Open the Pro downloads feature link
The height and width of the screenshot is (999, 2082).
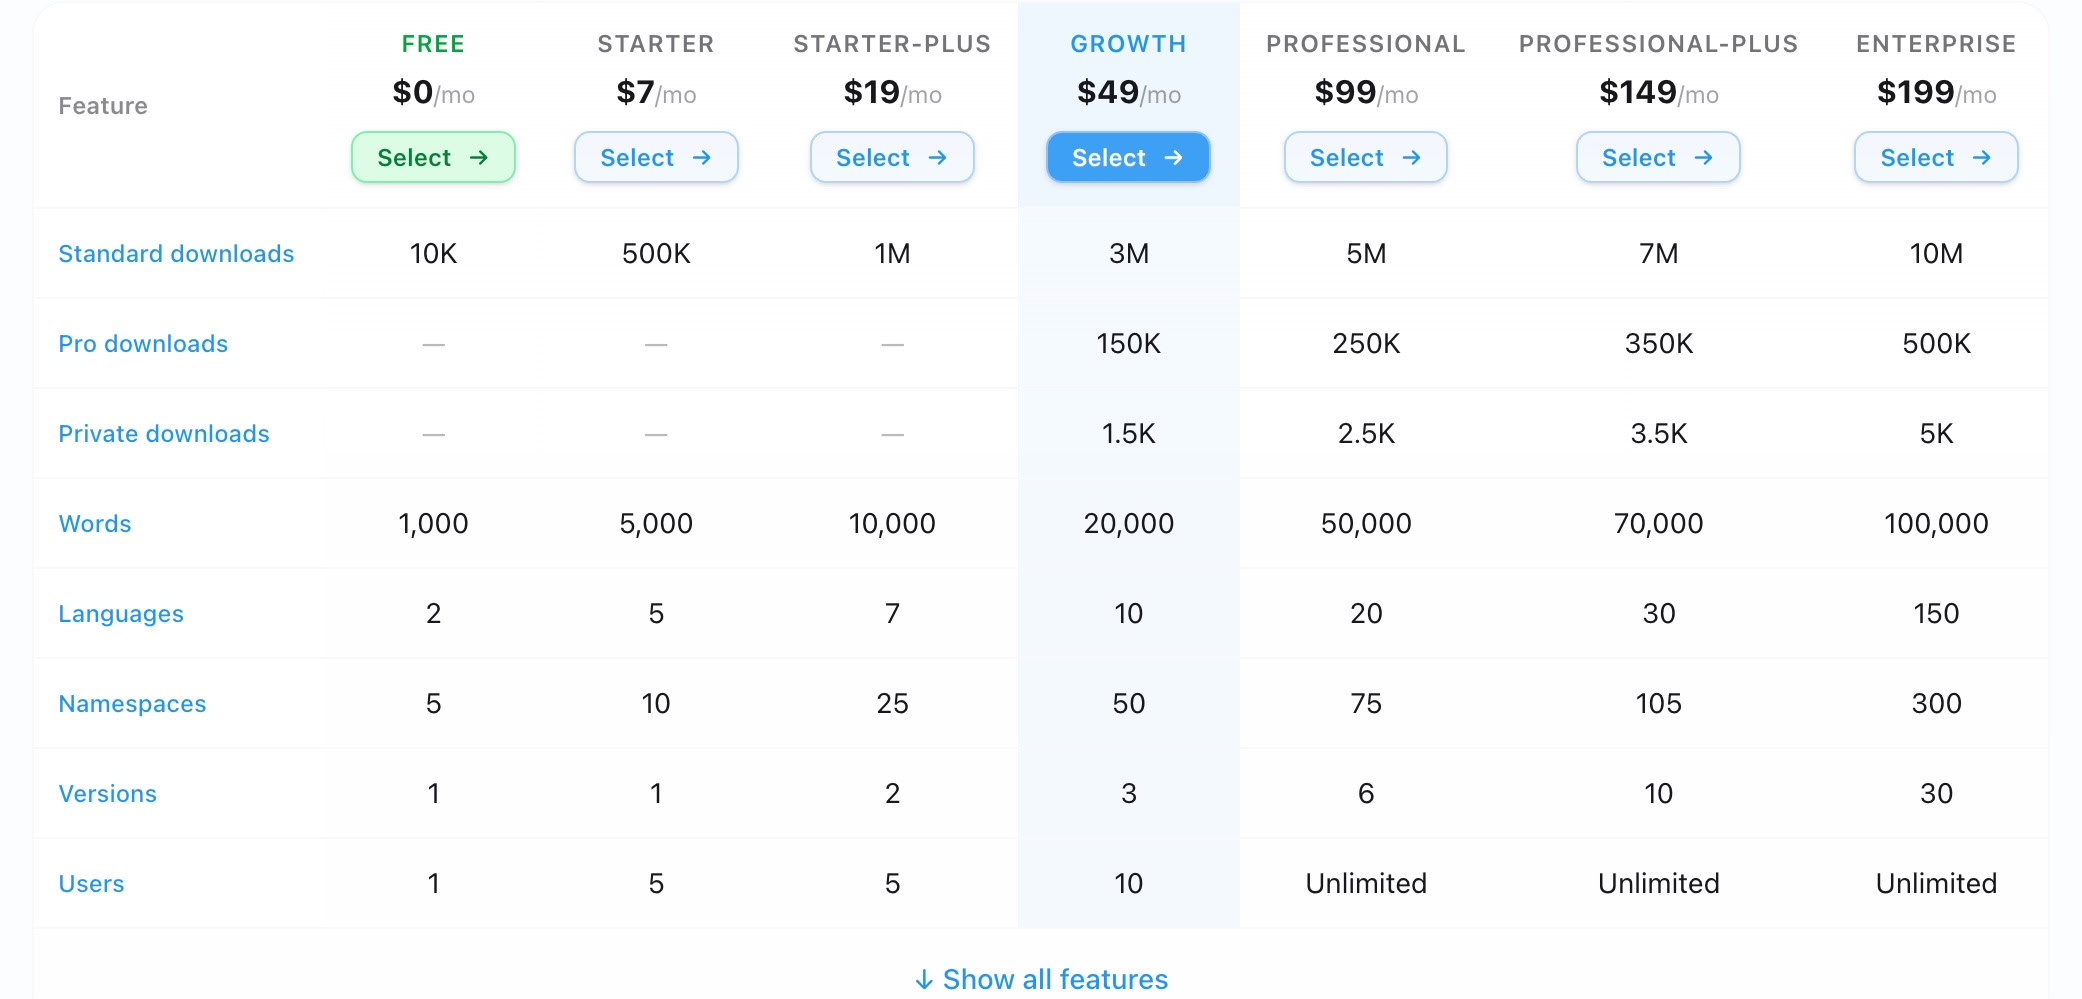click(143, 344)
